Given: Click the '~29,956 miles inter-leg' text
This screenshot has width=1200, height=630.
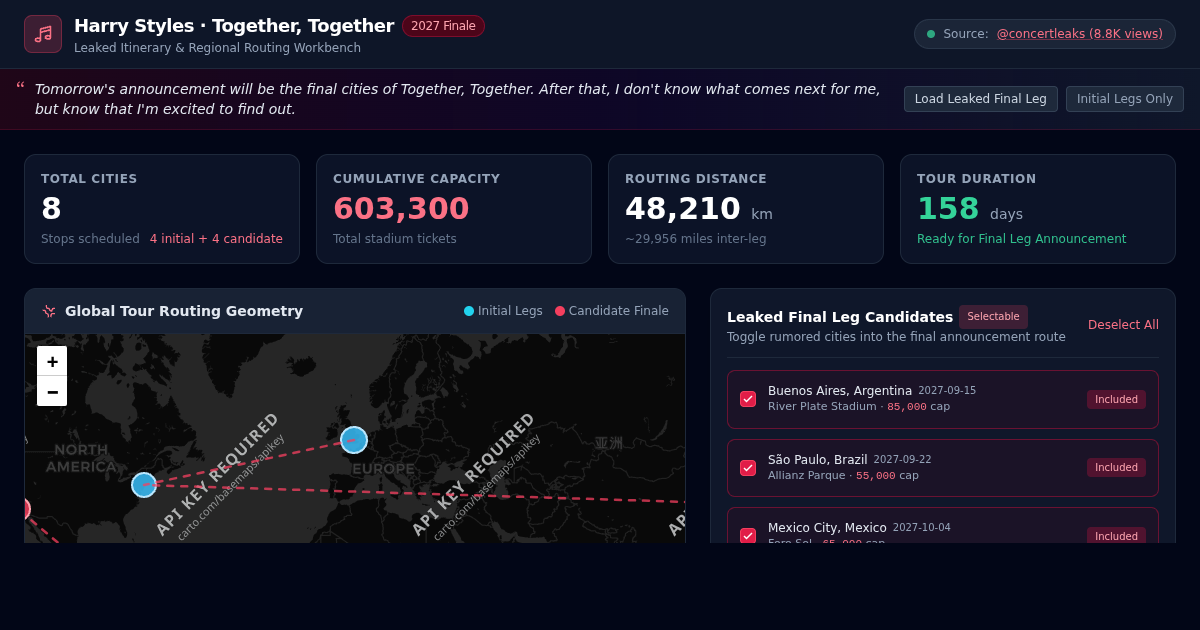Looking at the screenshot, I should pyautogui.click(x=696, y=239).
